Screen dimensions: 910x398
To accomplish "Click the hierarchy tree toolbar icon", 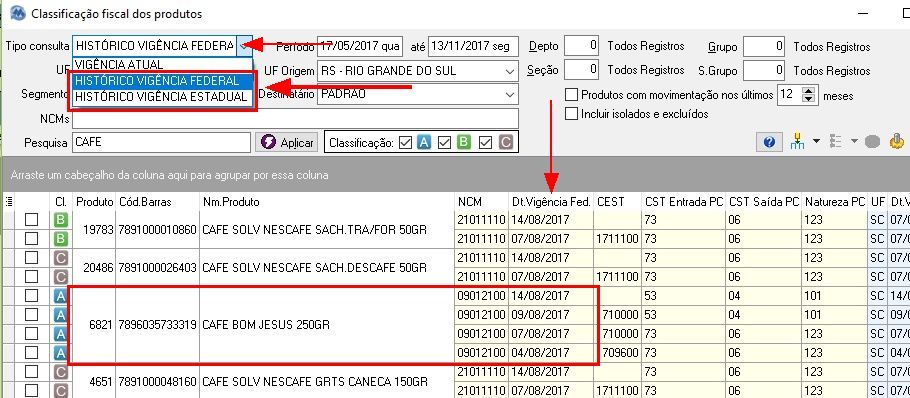I will (797, 141).
